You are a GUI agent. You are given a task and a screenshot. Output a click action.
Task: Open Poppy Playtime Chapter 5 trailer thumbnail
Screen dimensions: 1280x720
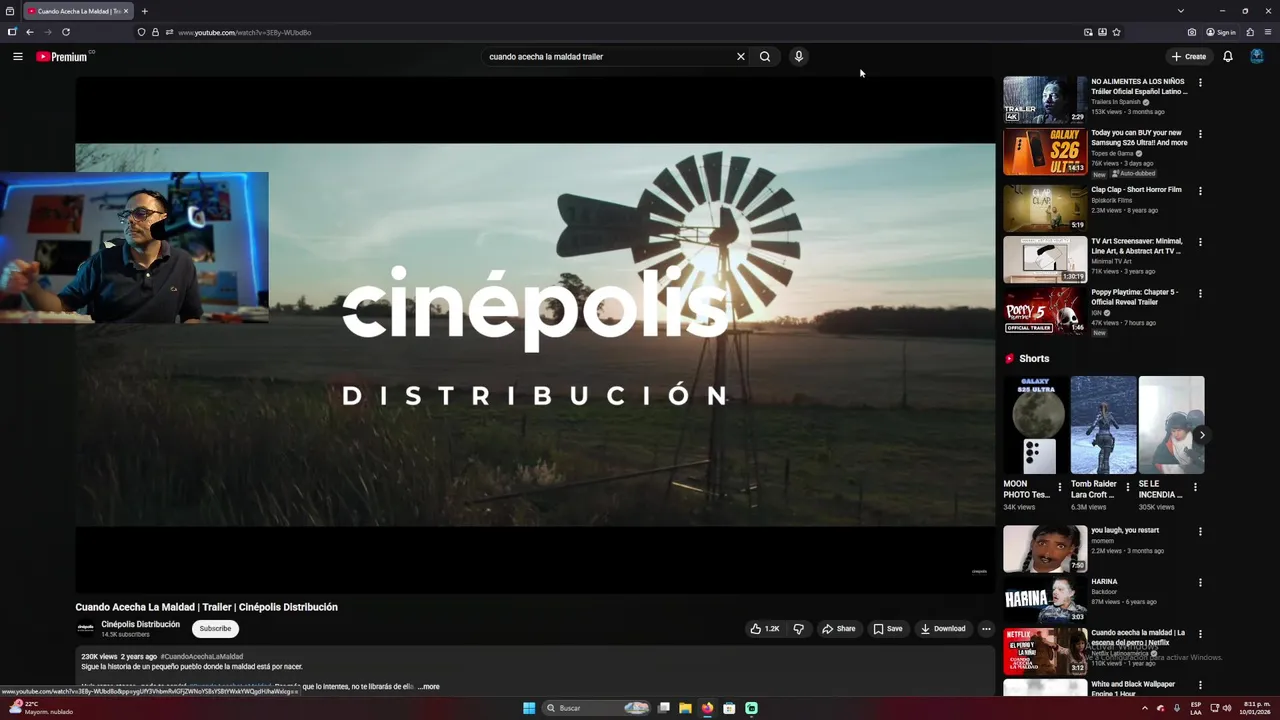tap(1045, 311)
